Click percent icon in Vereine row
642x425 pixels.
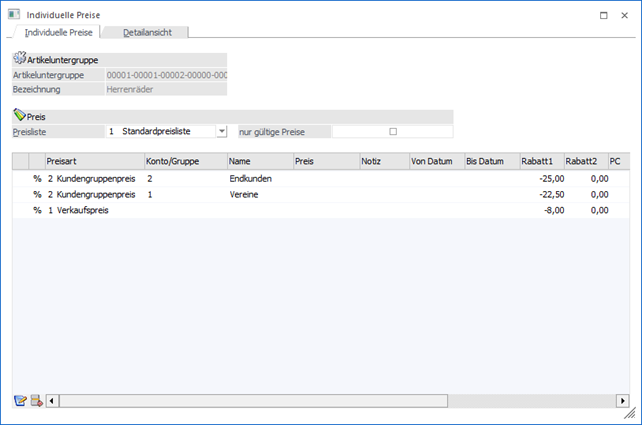click(37, 194)
